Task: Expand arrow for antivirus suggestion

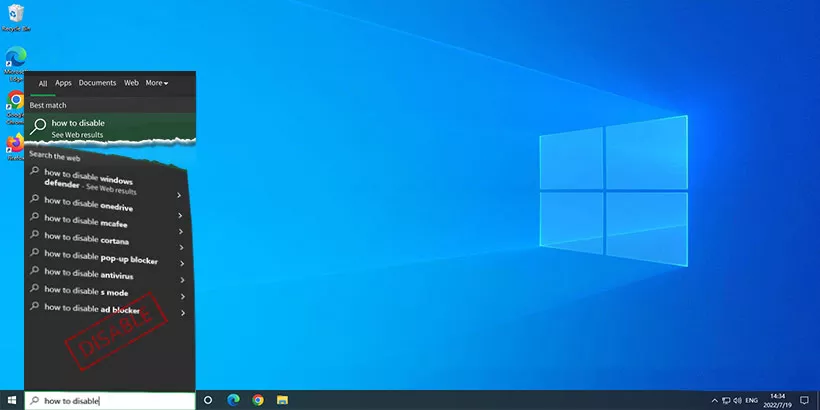Action: click(x=182, y=280)
